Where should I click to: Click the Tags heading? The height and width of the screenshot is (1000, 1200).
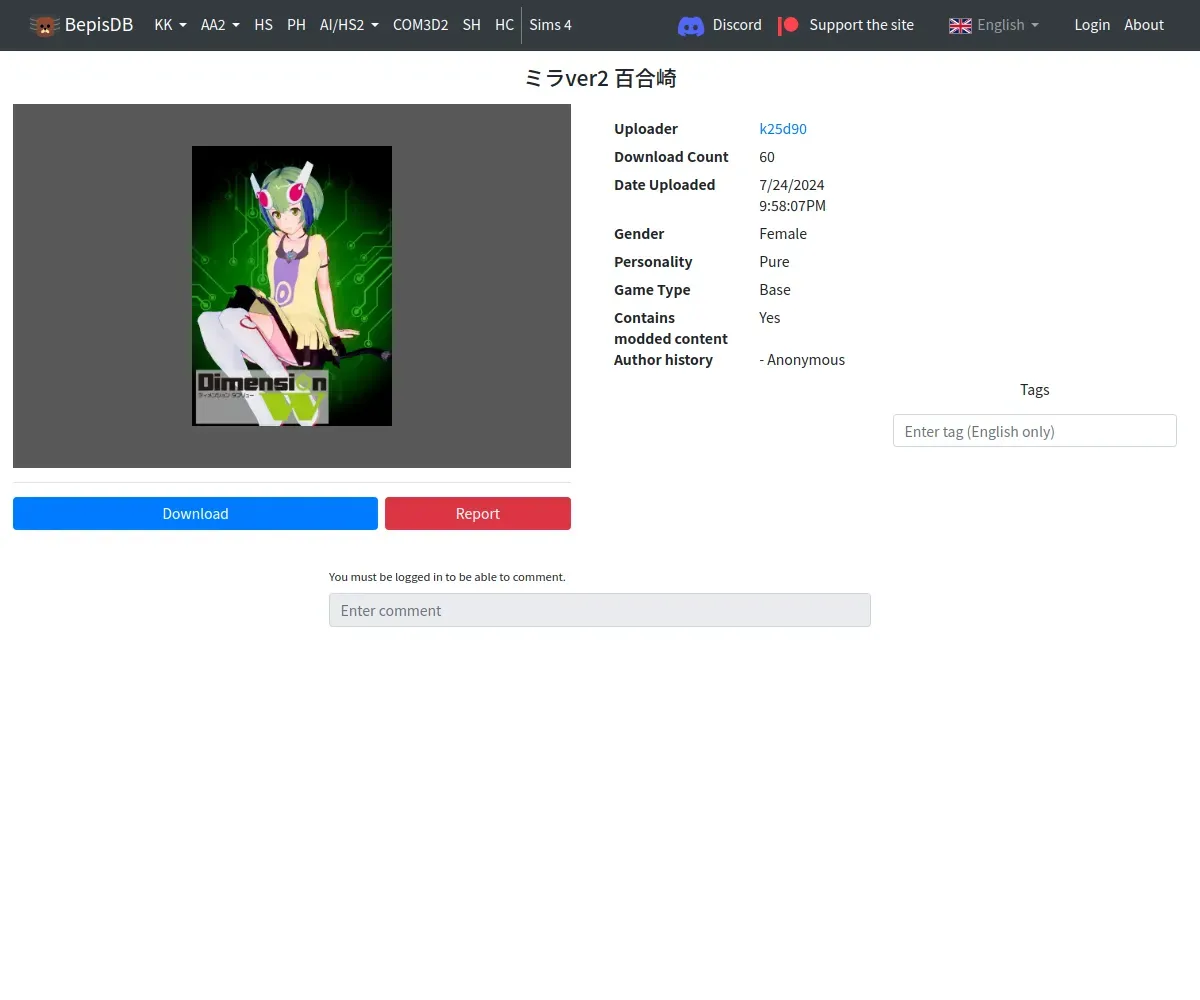[x=1035, y=390]
